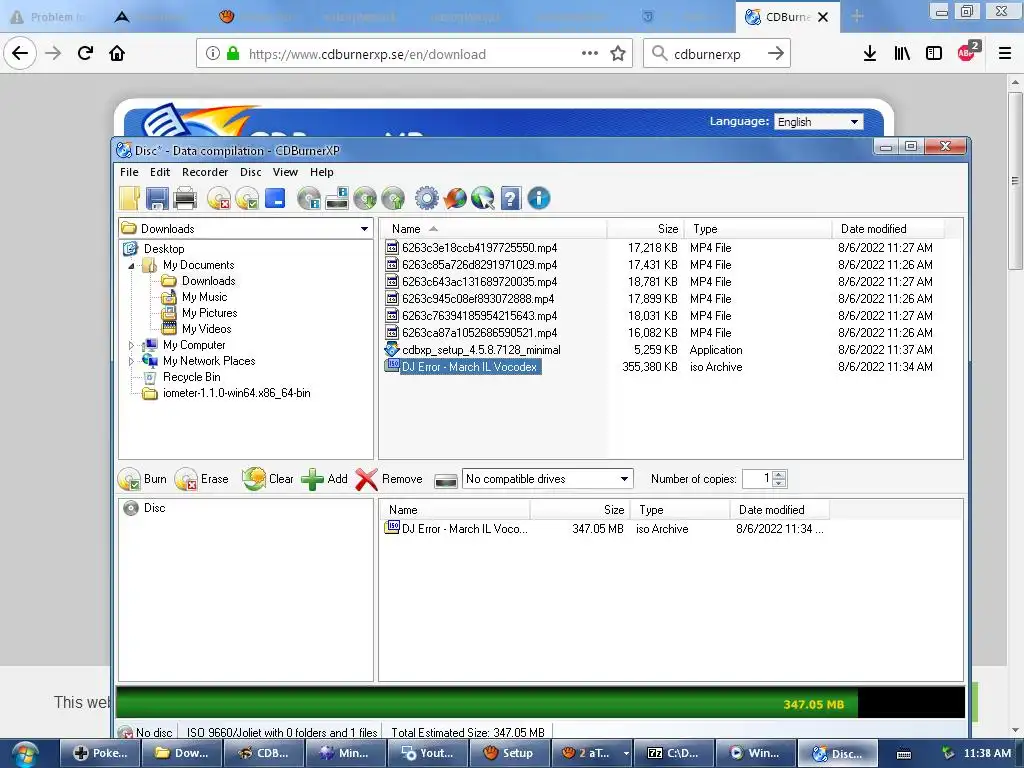Viewport: 1024px width, 768px height.
Task: Select file 6263c3e18ccb4197725550.mp4
Action: tap(479, 248)
